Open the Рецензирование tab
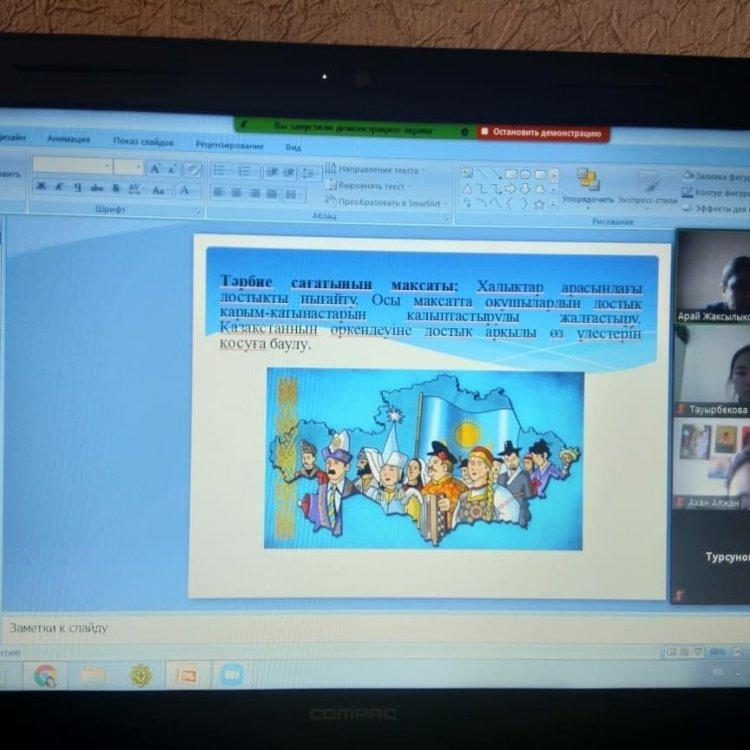Screen dimensions: 750x750 (230, 145)
